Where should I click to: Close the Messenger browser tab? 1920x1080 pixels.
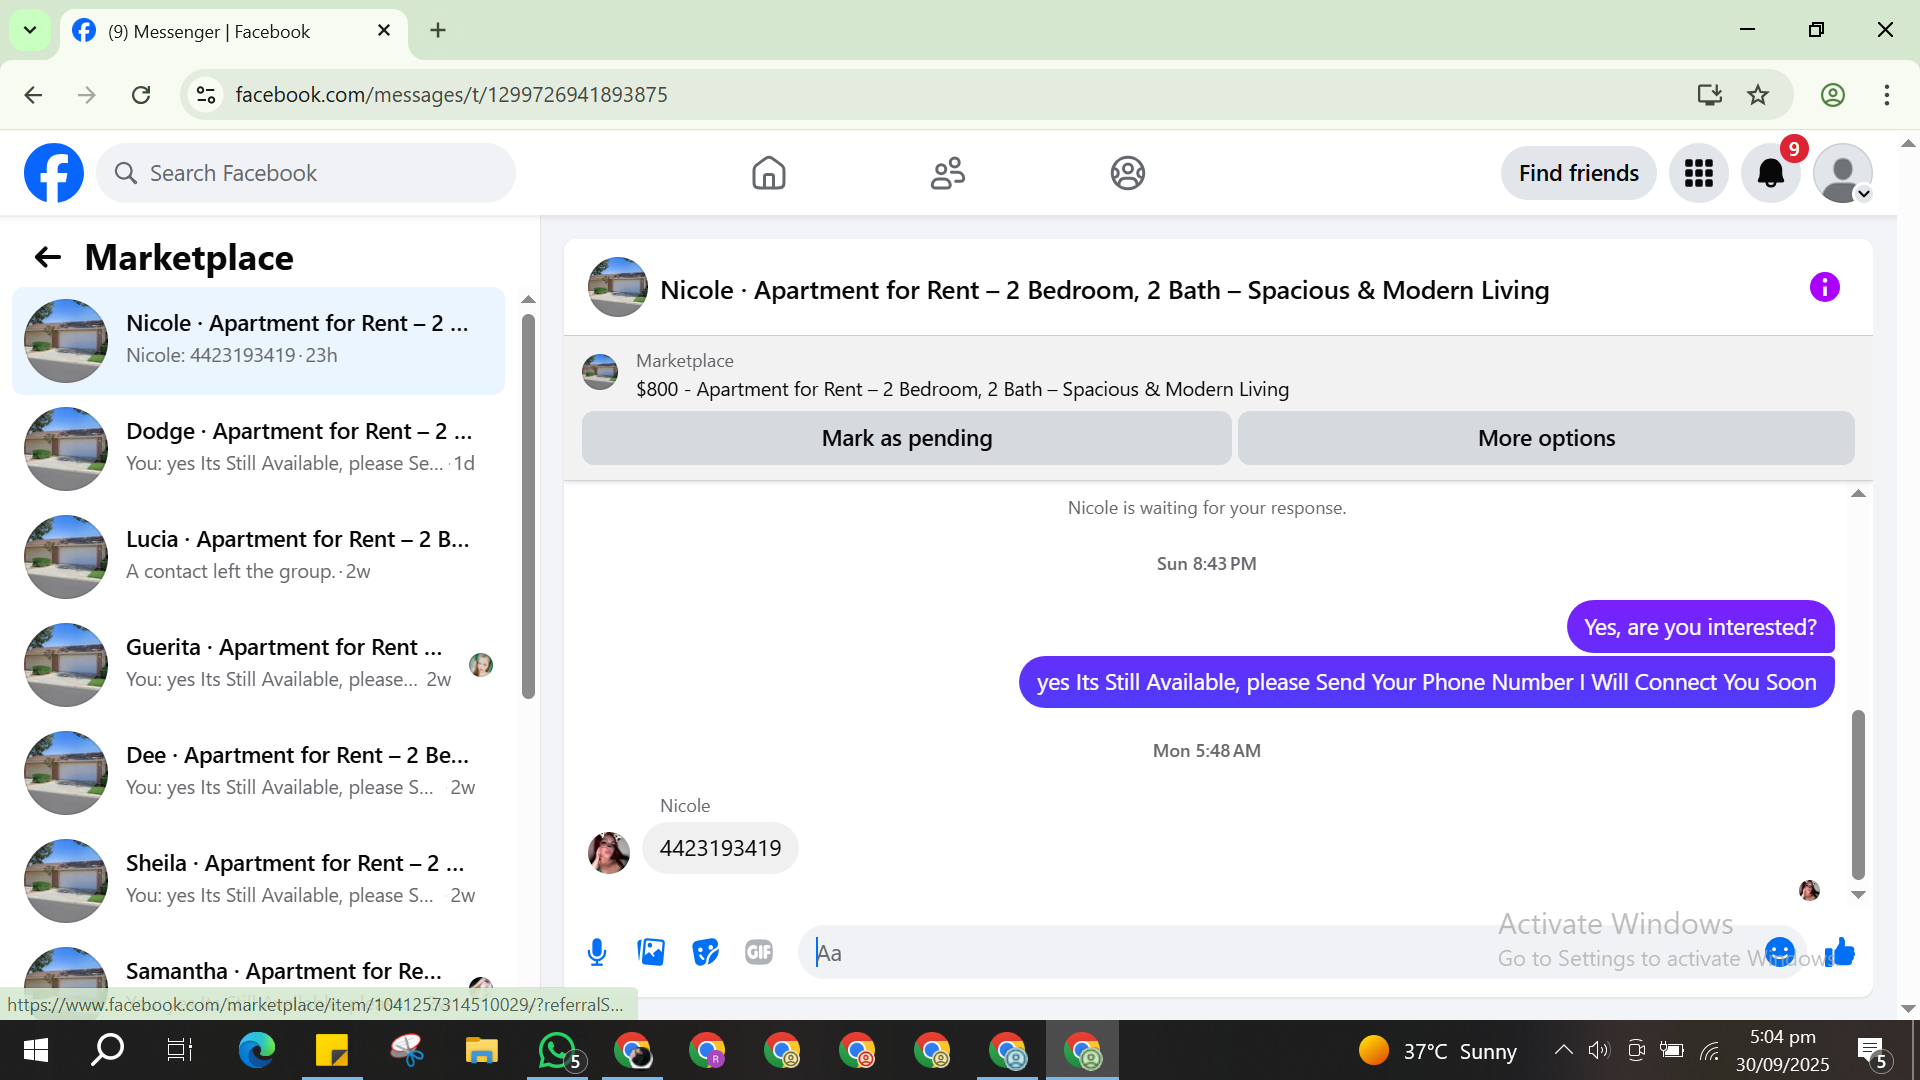click(x=384, y=31)
